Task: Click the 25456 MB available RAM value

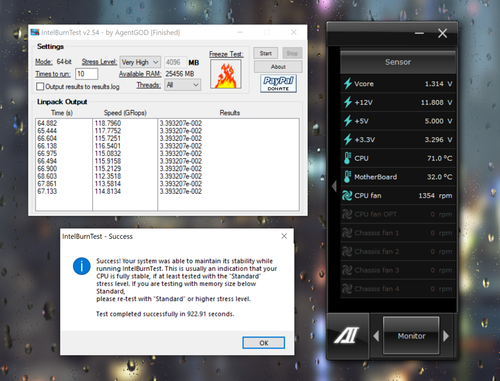Action: [180, 74]
